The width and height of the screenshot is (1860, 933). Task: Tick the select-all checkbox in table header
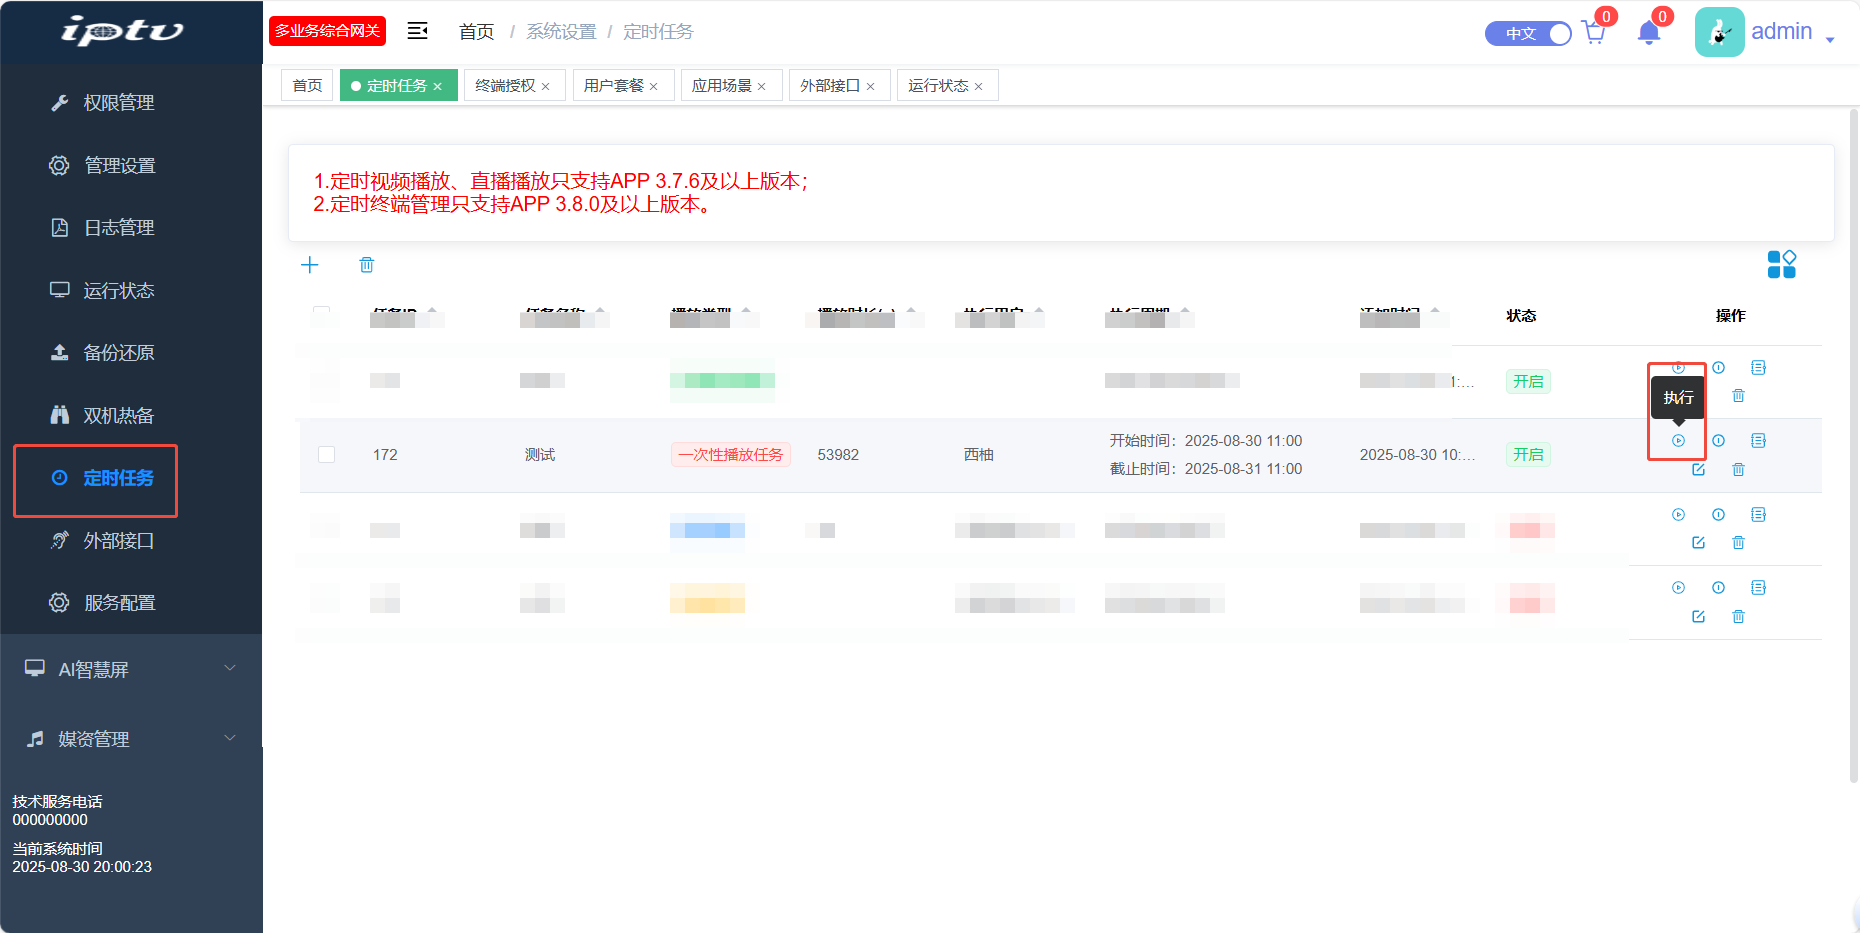click(x=321, y=314)
